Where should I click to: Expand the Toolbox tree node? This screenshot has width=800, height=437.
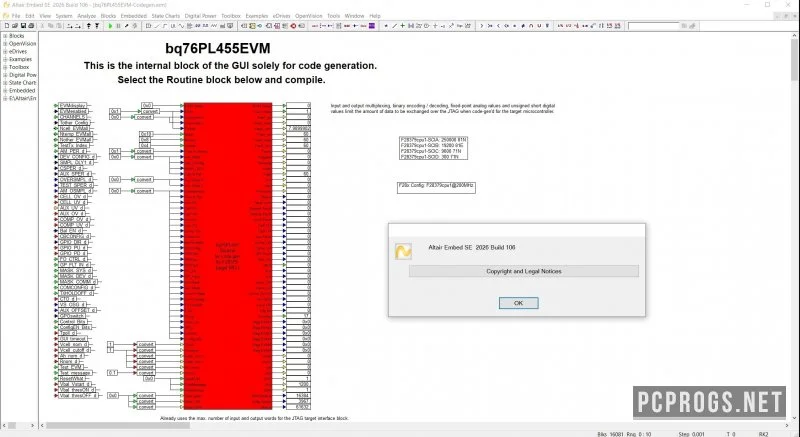click(5, 67)
